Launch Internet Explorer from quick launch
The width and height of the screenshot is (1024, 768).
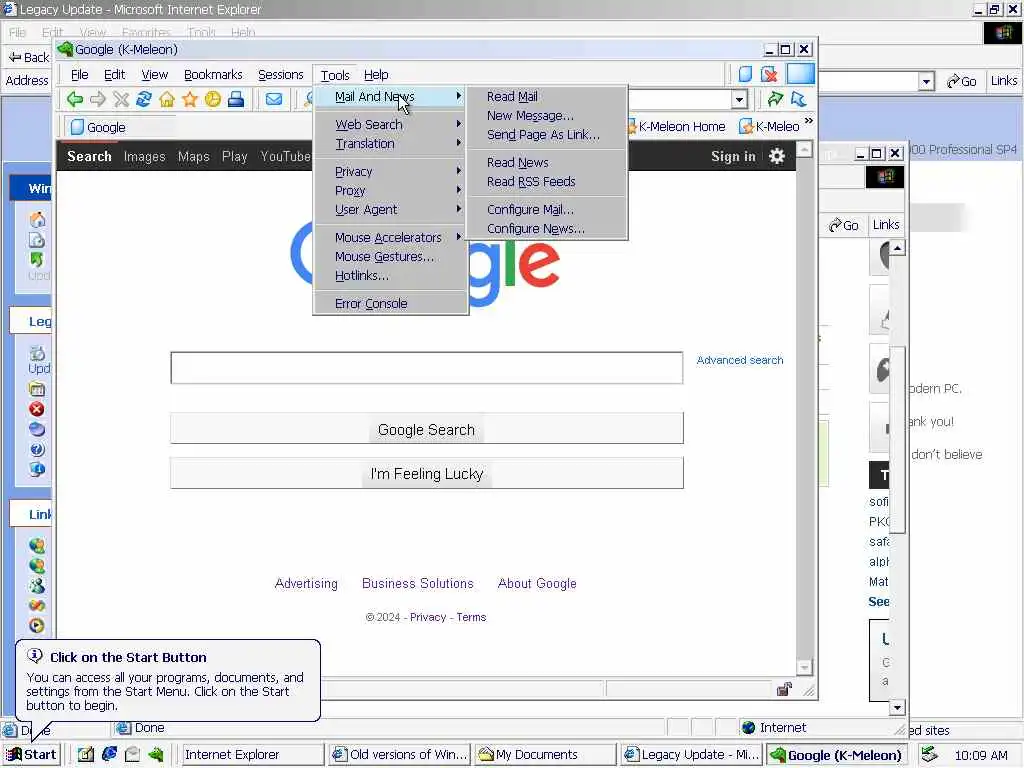click(x=109, y=754)
